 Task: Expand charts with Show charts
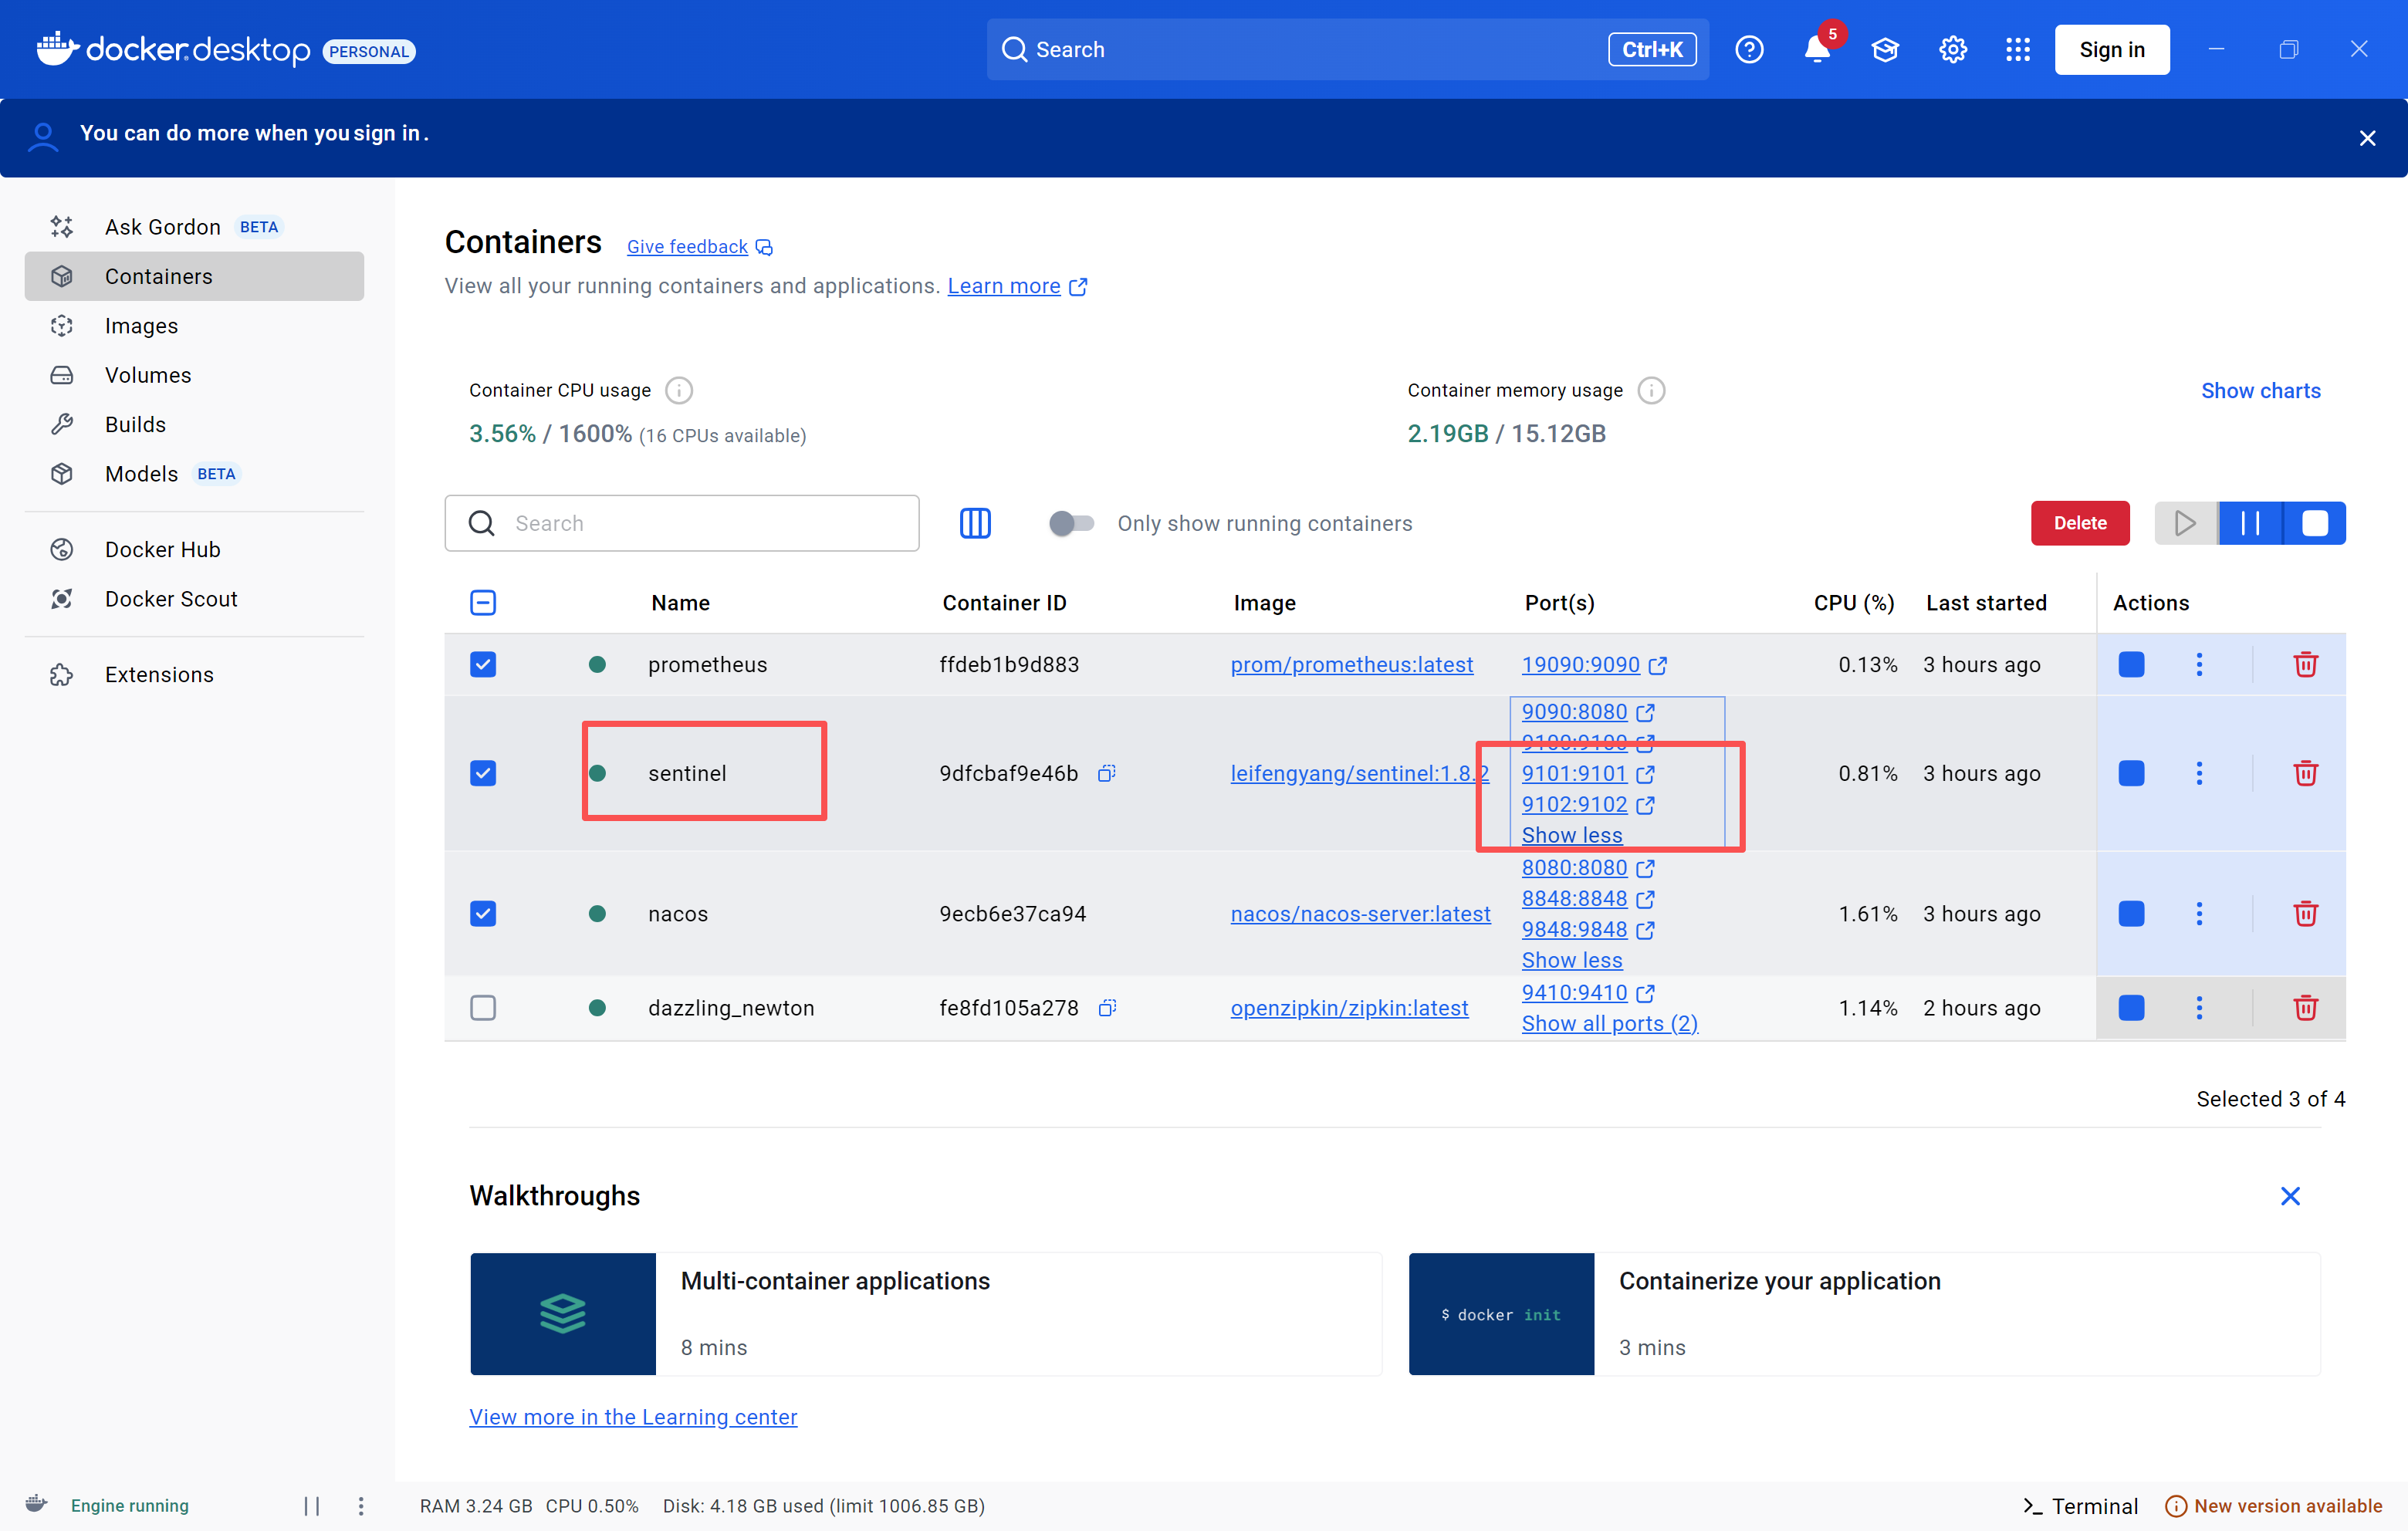(2260, 391)
